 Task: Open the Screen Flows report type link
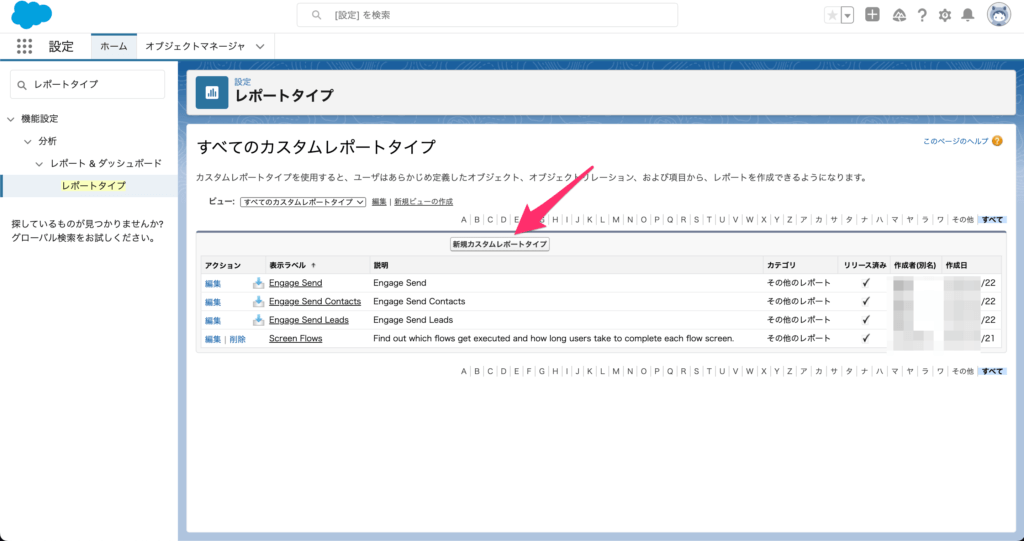pos(295,339)
